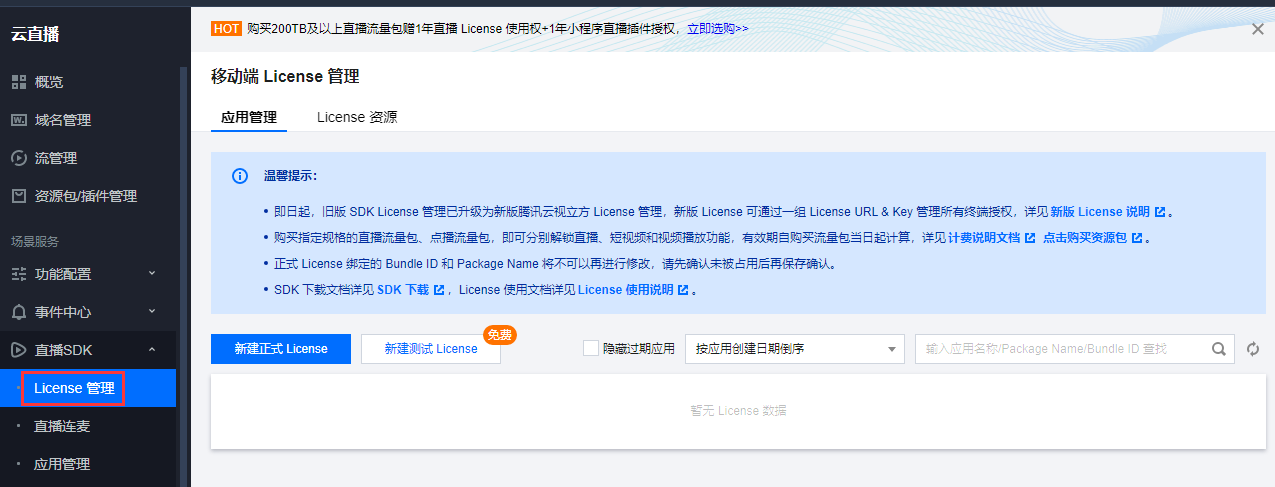Click the 免费 badge on test License
This screenshot has height=487, width=1275.
[499, 335]
